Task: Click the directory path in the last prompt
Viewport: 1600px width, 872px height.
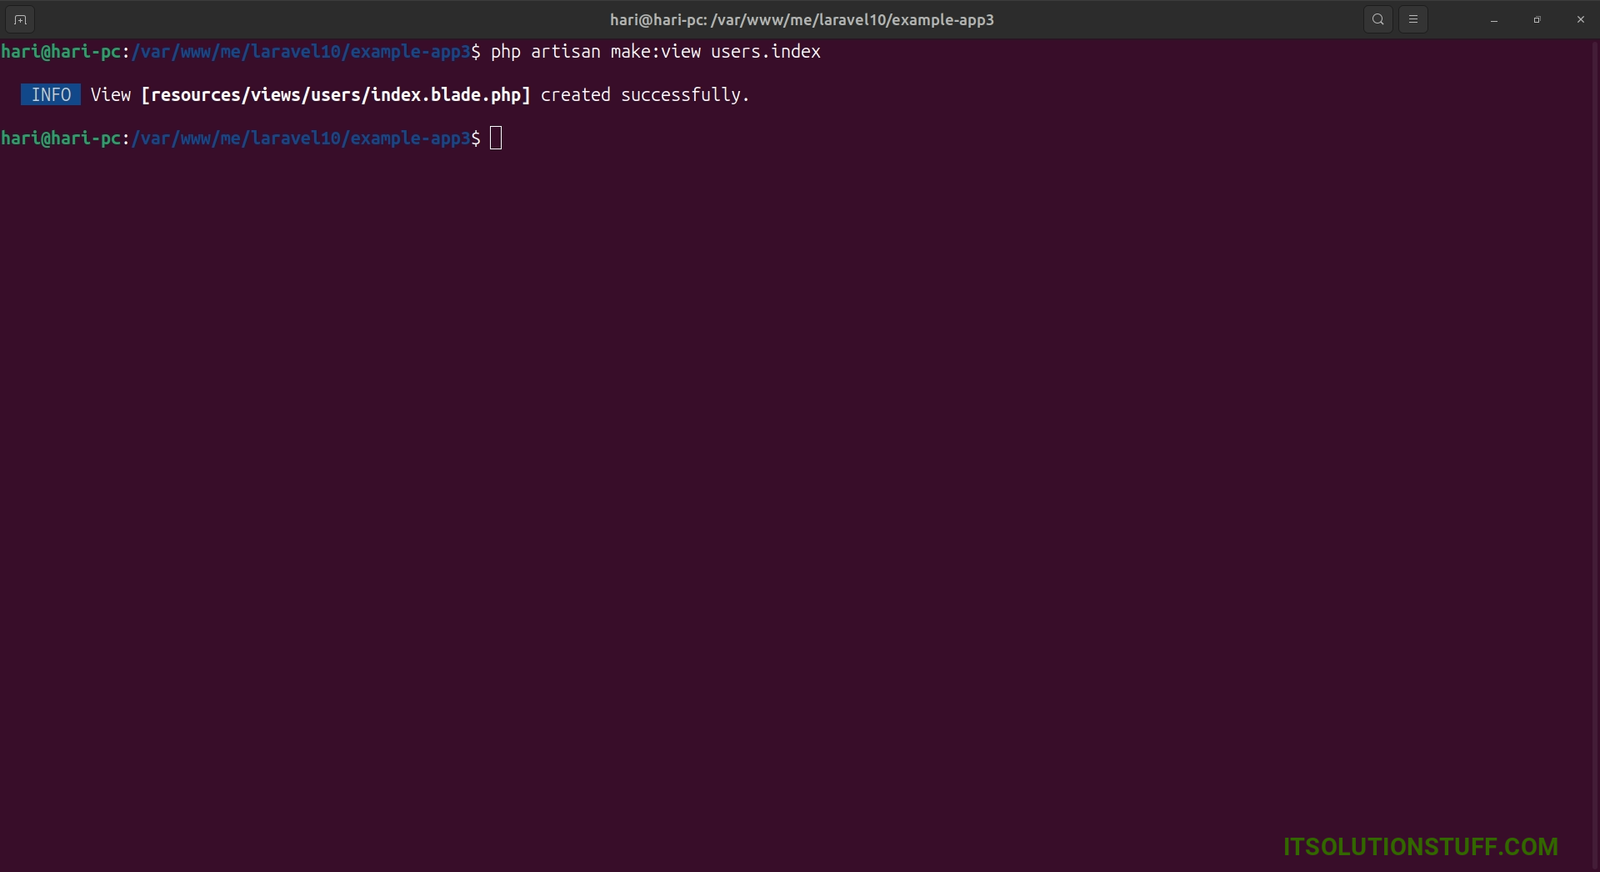Action: click(300, 138)
